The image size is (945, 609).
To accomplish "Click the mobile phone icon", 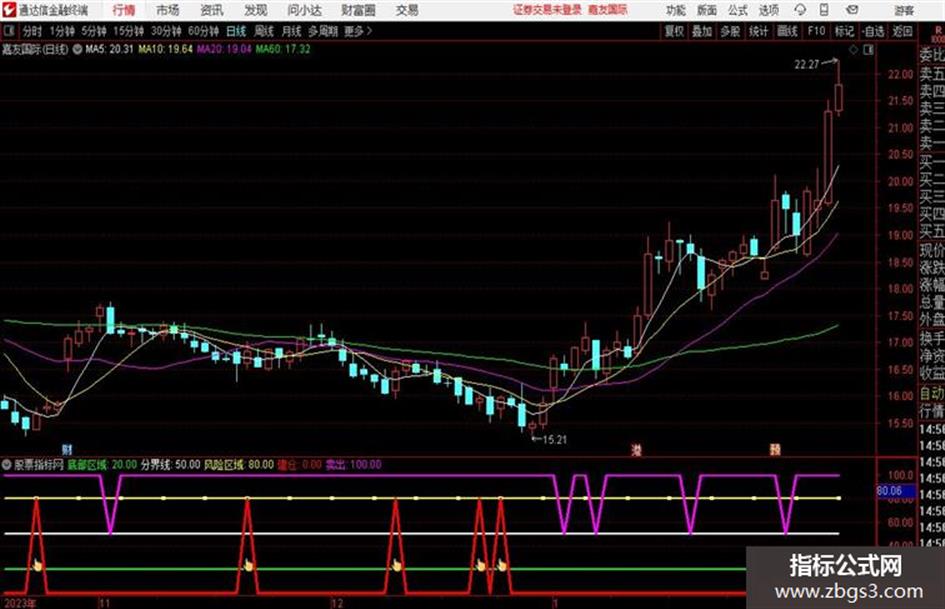I will tap(824, 10).
